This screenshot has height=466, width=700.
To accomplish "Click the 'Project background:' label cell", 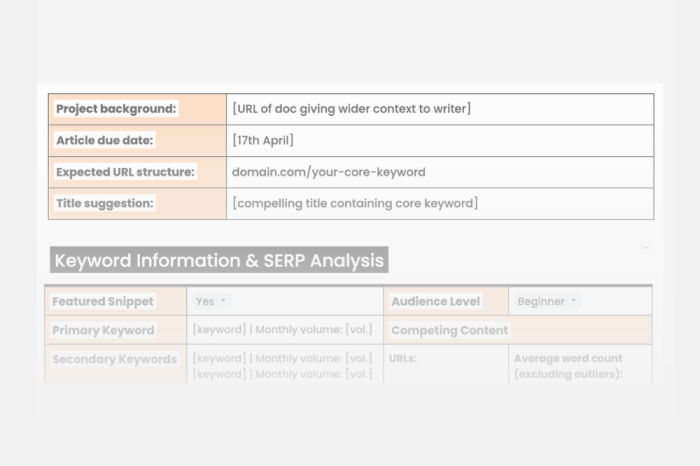I will tap(116, 109).
